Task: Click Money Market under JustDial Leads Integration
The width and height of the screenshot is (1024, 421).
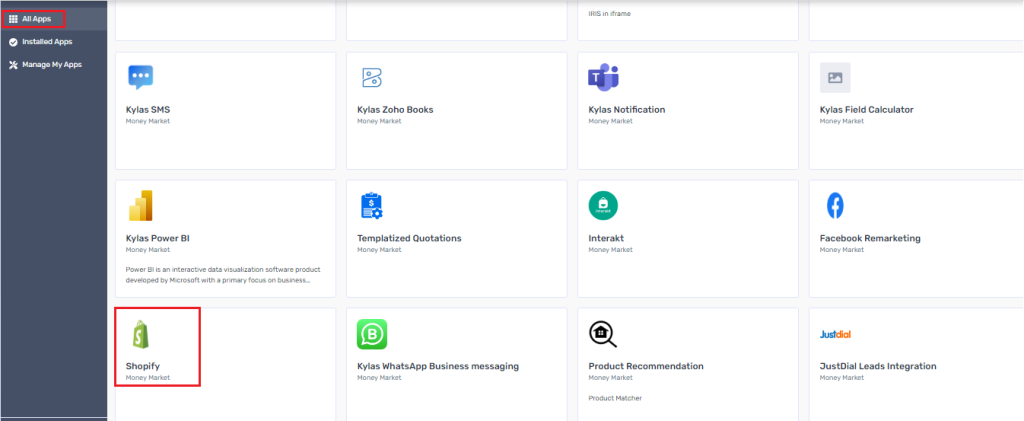Action: [x=842, y=378]
